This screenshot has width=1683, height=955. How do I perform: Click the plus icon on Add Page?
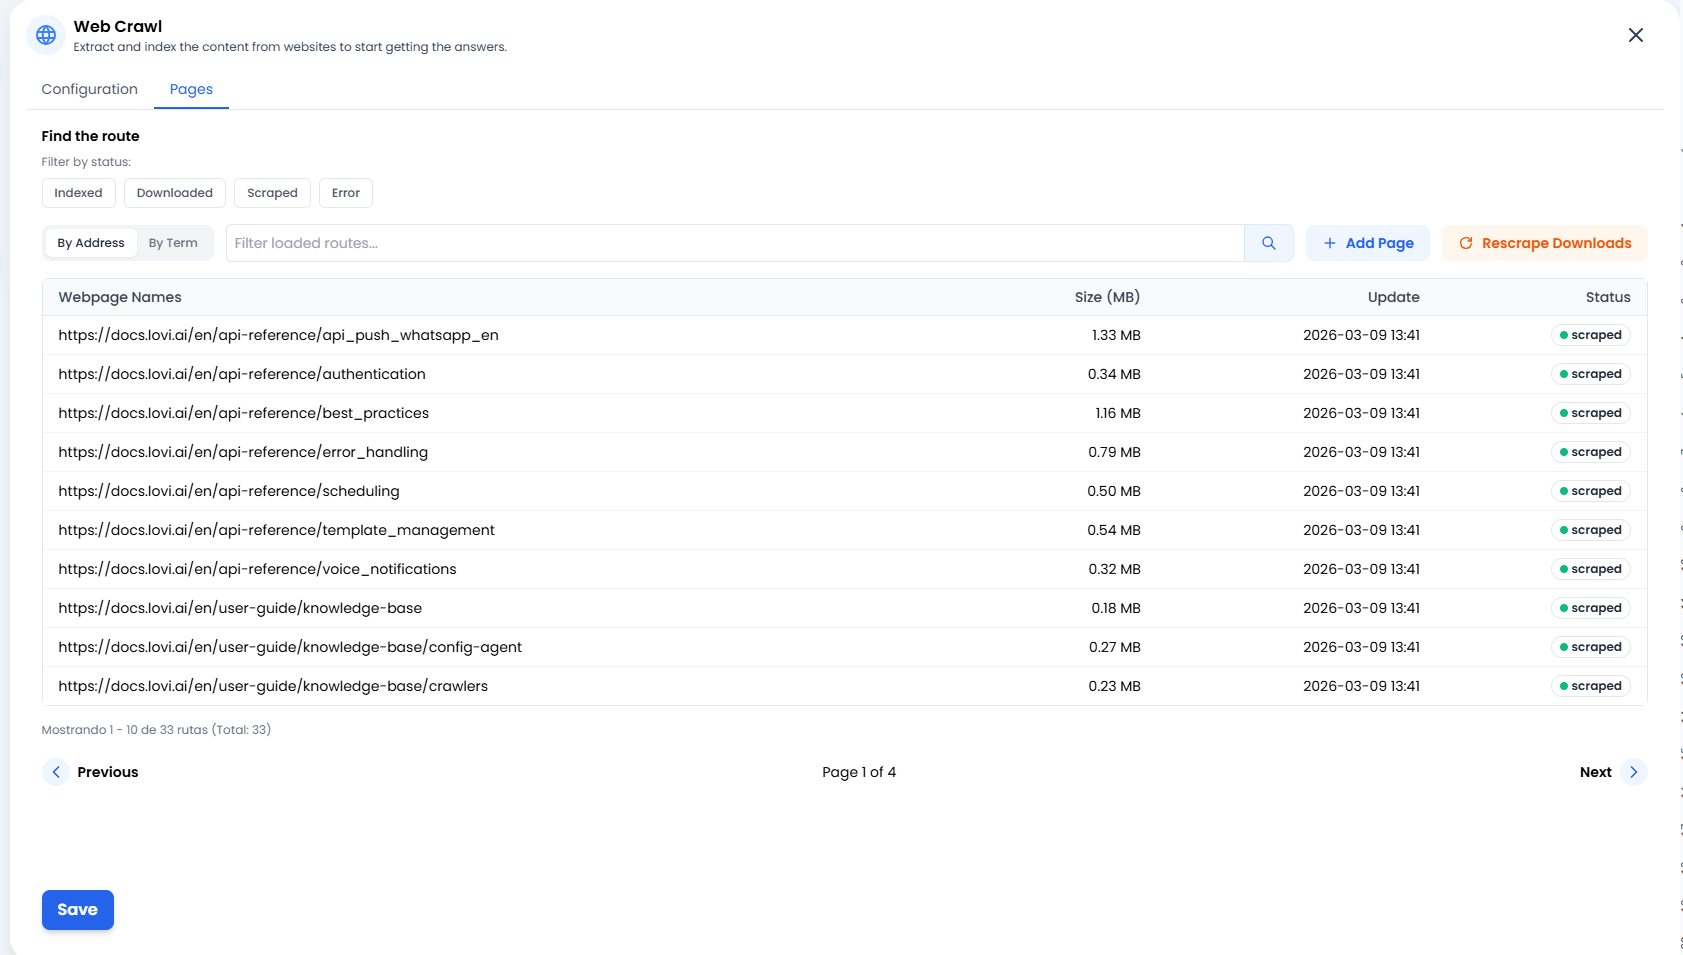[x=1330, y=242]
